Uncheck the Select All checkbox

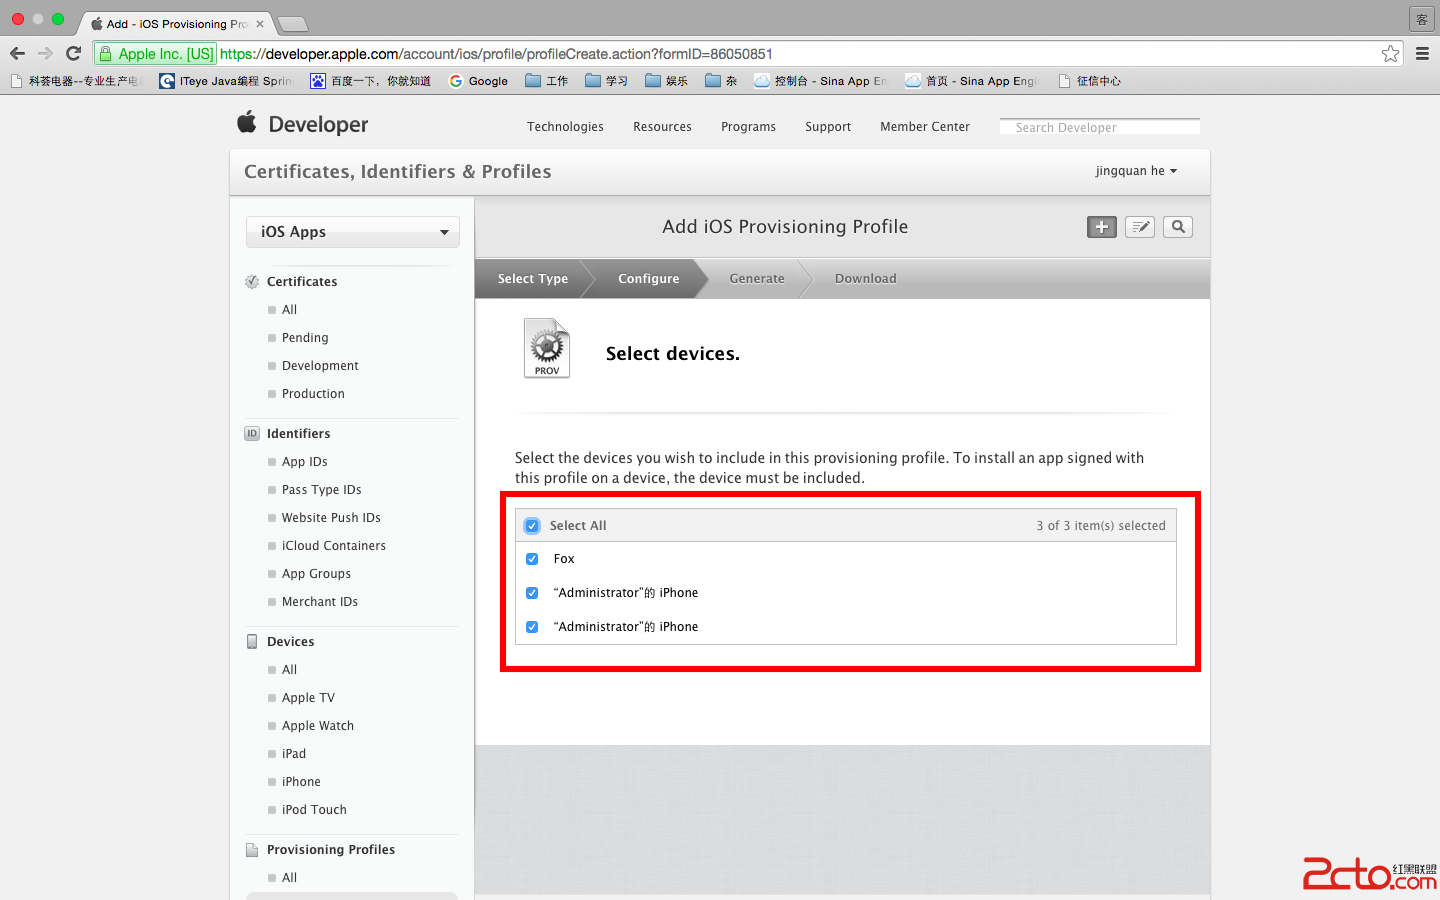(x=532, y=526)
